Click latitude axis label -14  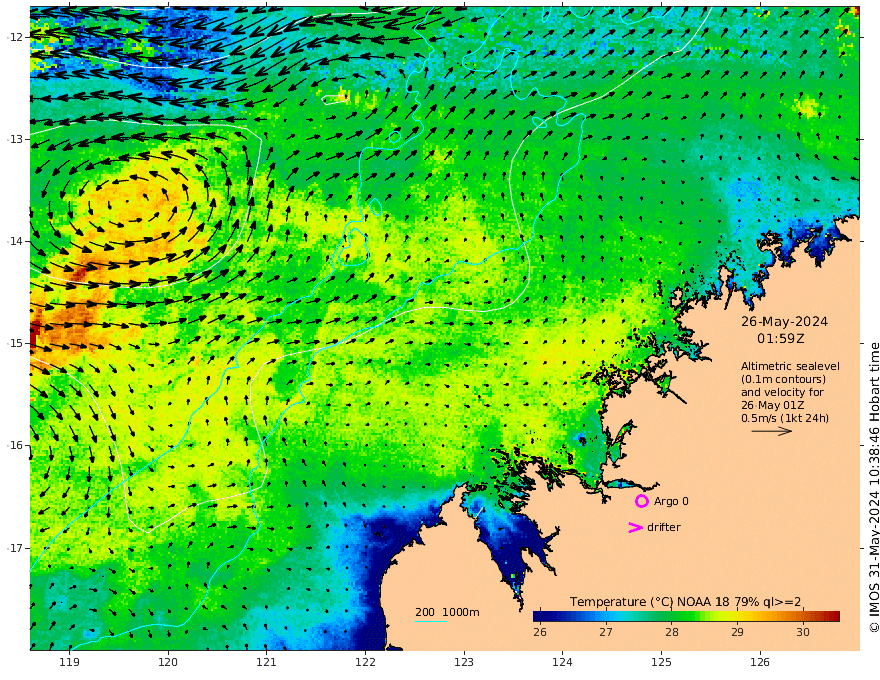click(x=15, y=241)
